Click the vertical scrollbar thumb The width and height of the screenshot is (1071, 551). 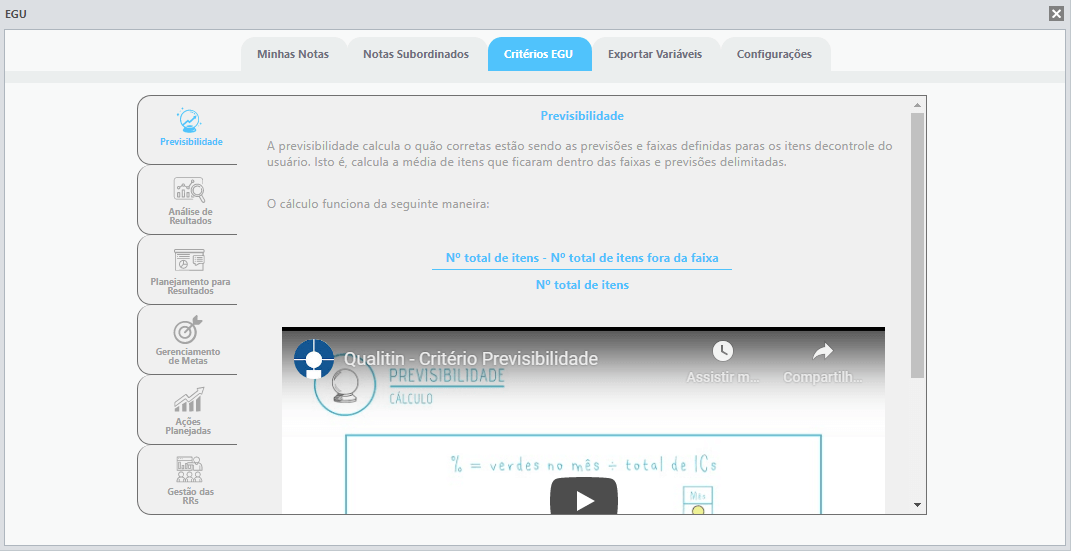(917, 246)
